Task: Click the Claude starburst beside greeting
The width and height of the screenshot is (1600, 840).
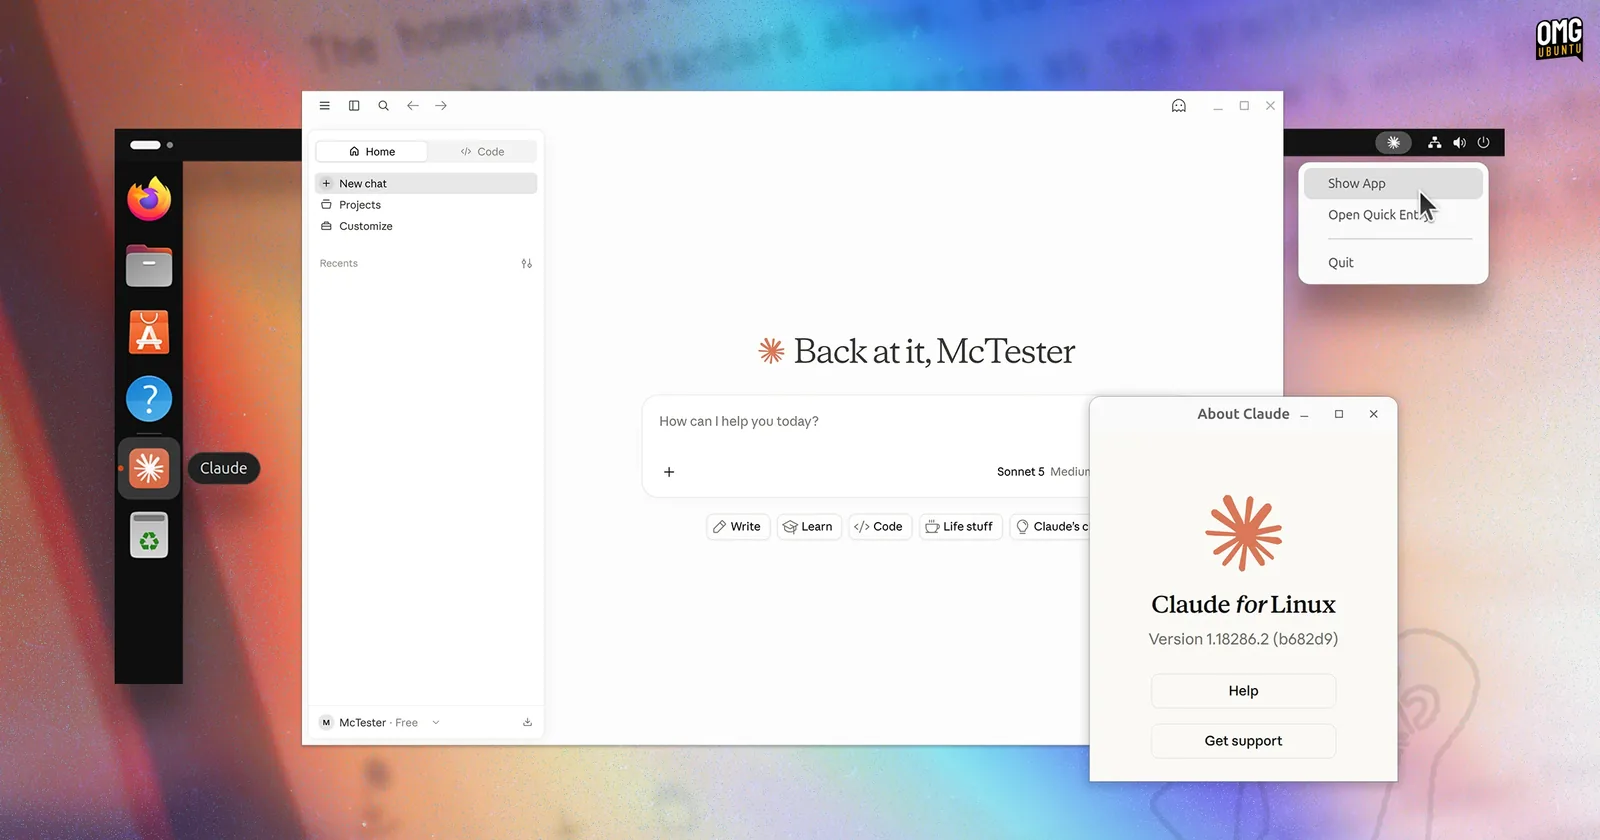Action: point(771,351)
